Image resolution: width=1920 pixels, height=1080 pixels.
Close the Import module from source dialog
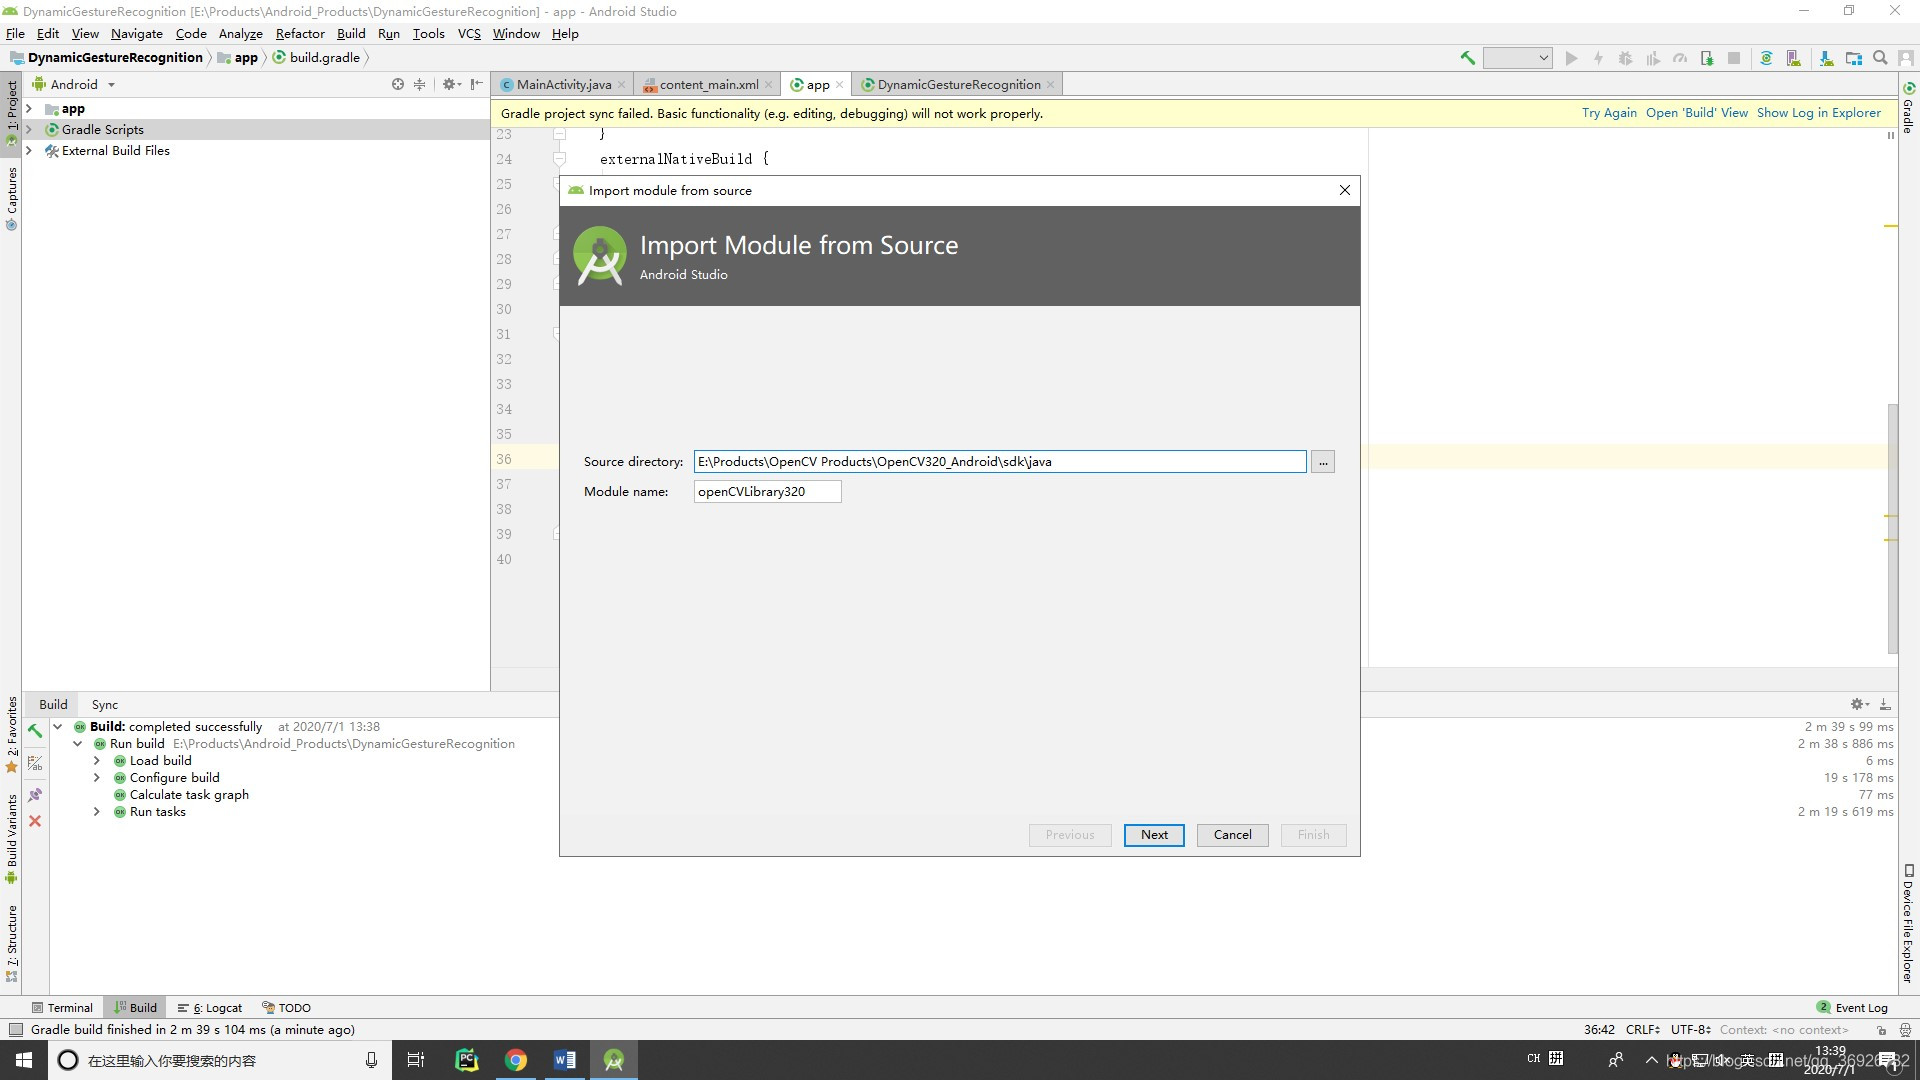coord(1344,190)
